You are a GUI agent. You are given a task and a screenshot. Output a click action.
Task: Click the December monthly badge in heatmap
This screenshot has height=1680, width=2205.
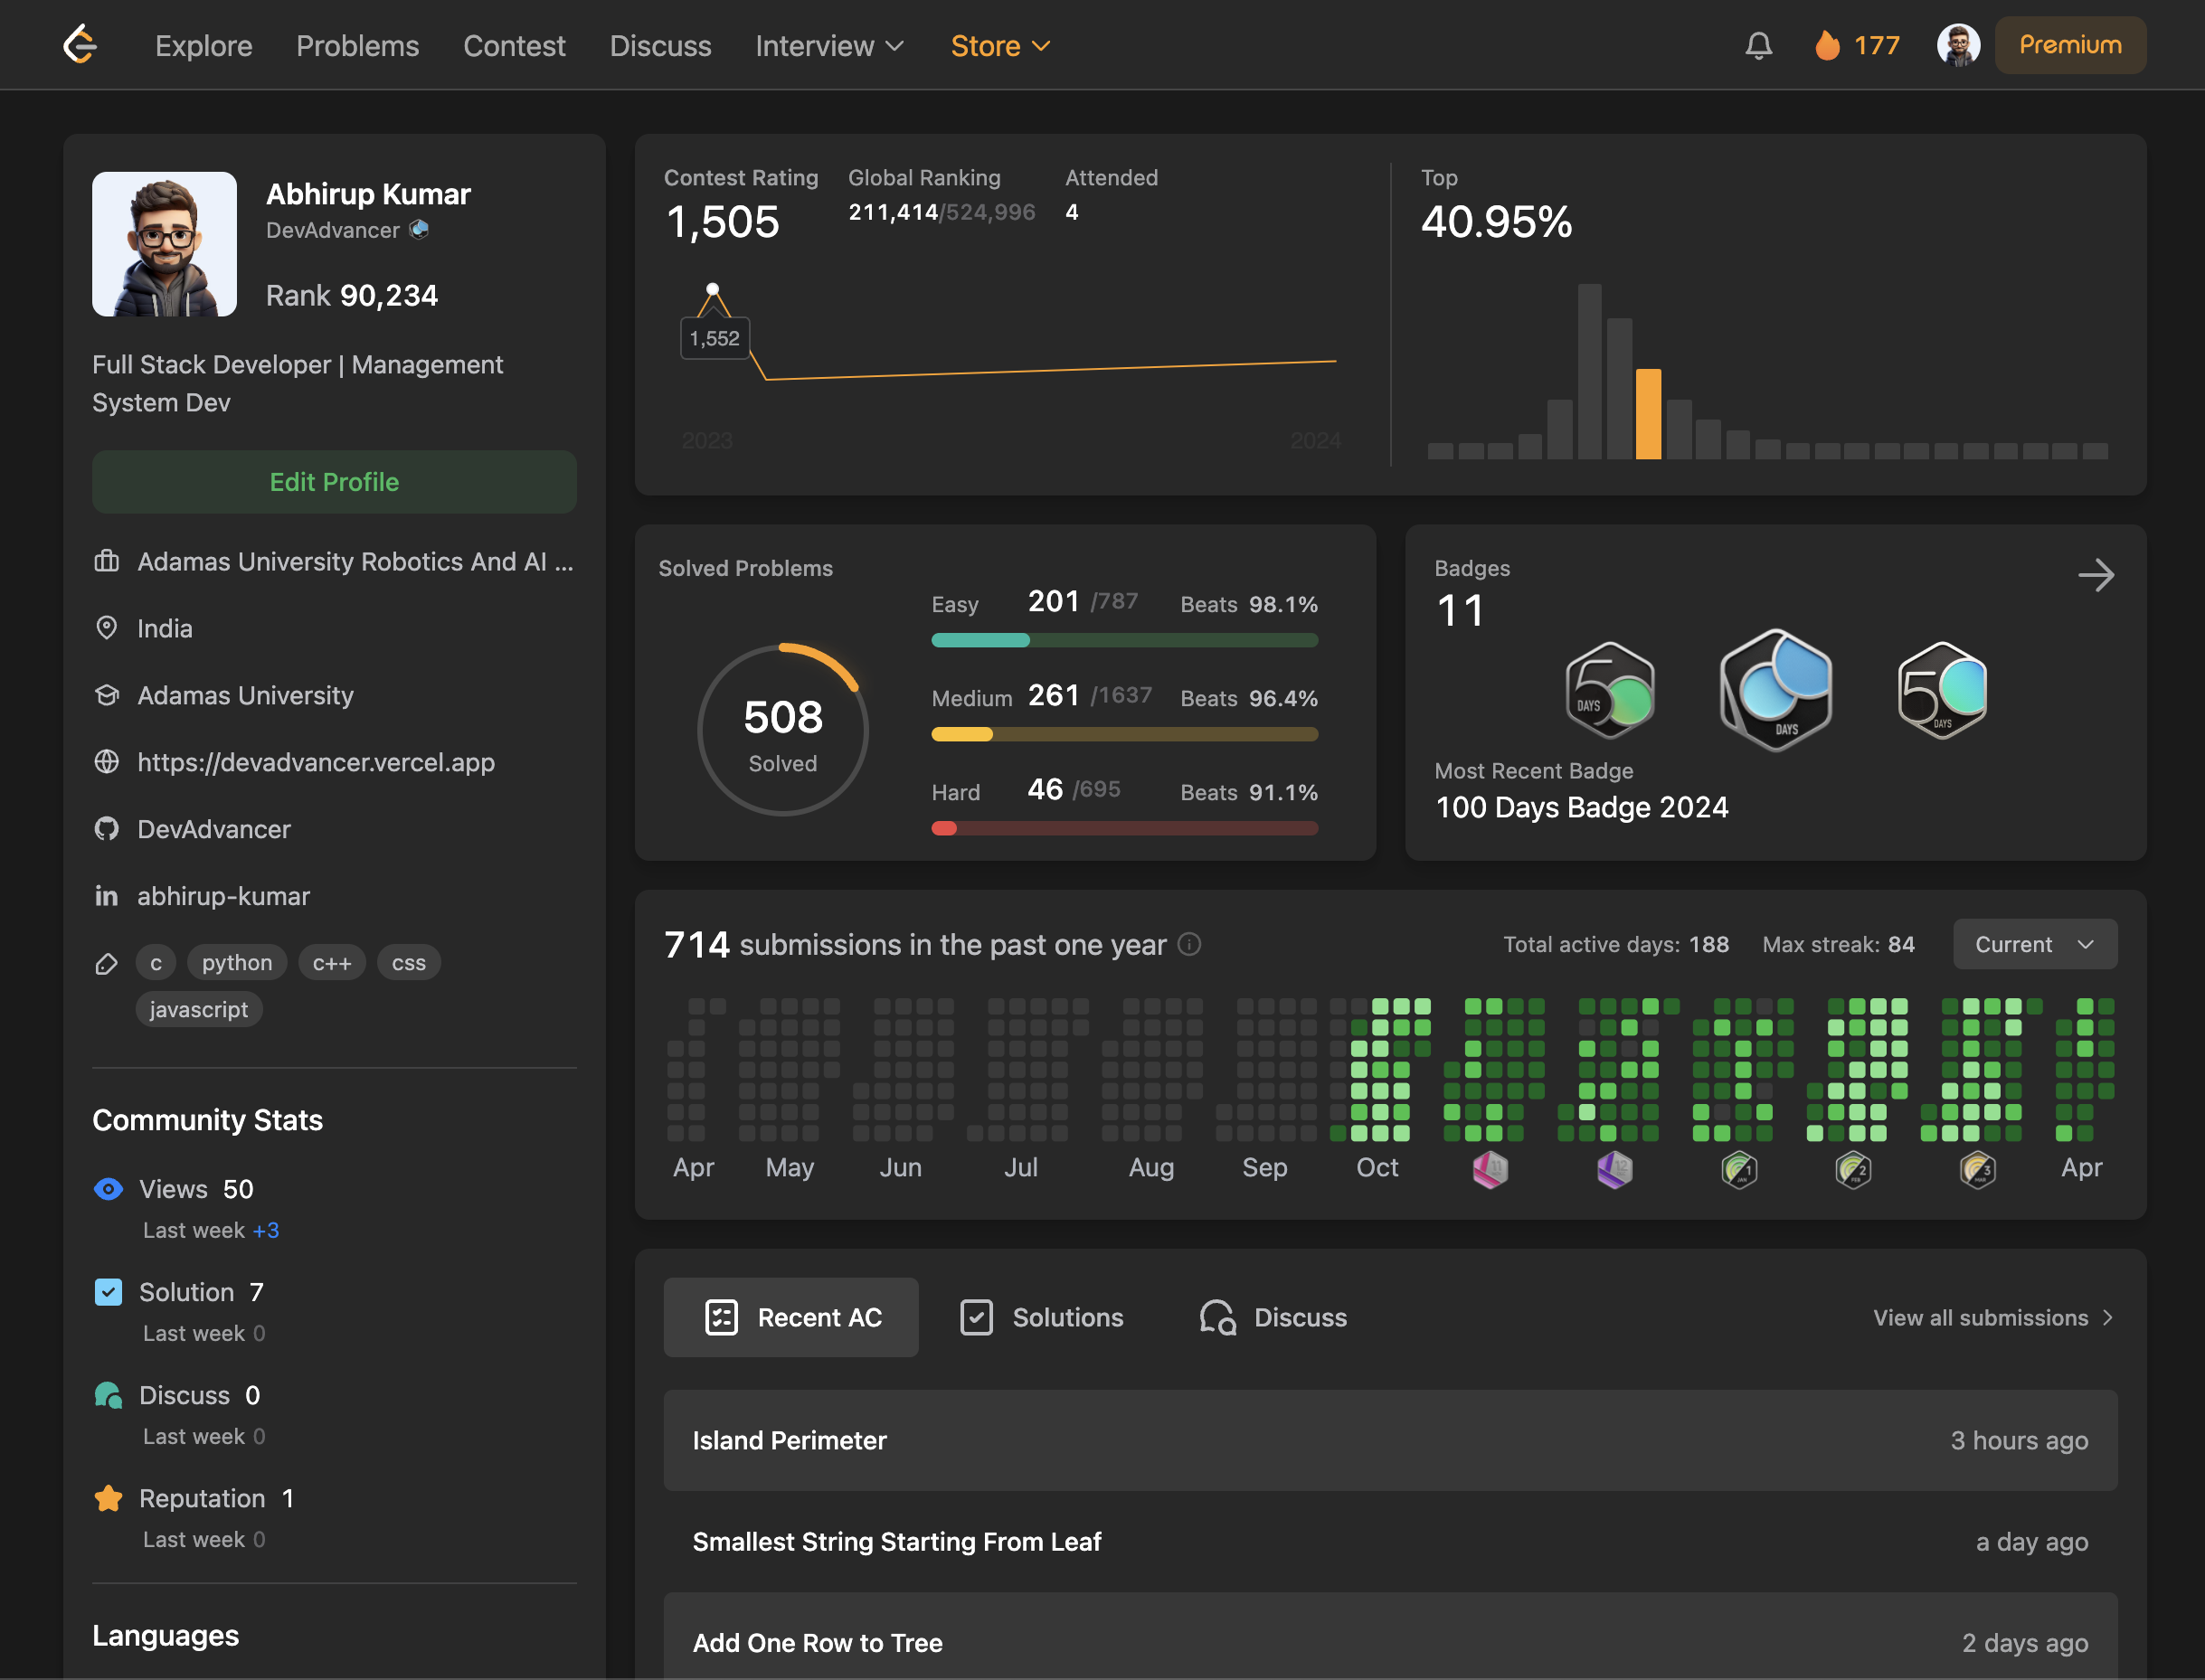[x=1614, y=1168]
